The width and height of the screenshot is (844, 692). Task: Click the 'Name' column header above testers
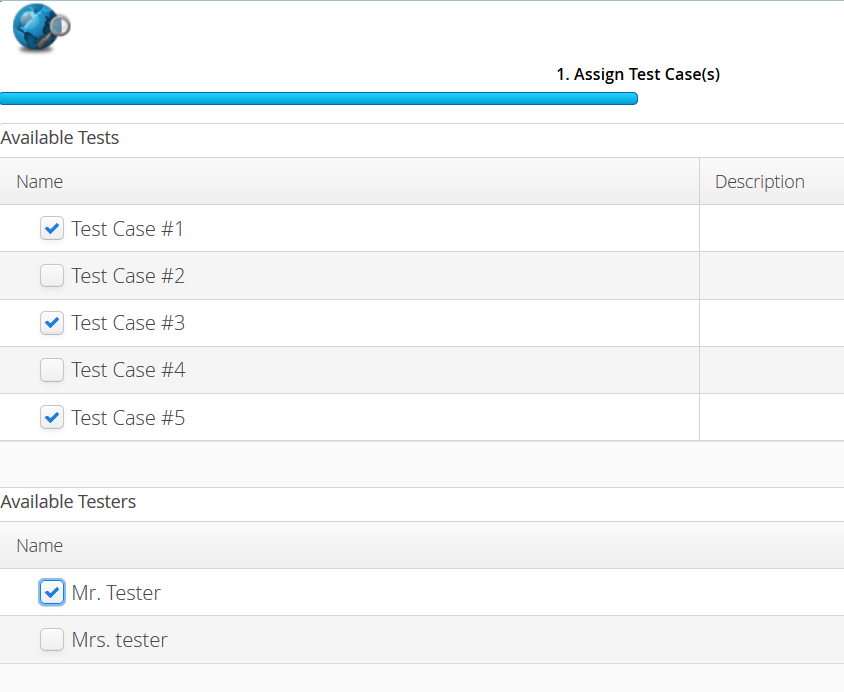click(39, 545)
